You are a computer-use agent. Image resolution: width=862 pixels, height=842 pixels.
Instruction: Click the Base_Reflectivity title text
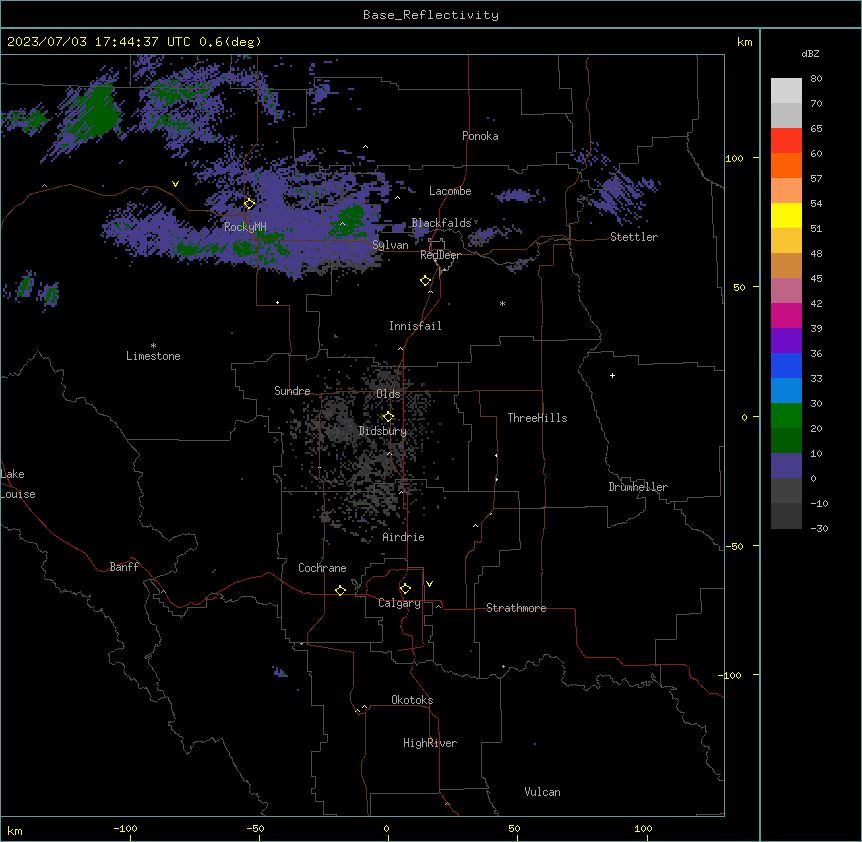[x=430, y=15]
